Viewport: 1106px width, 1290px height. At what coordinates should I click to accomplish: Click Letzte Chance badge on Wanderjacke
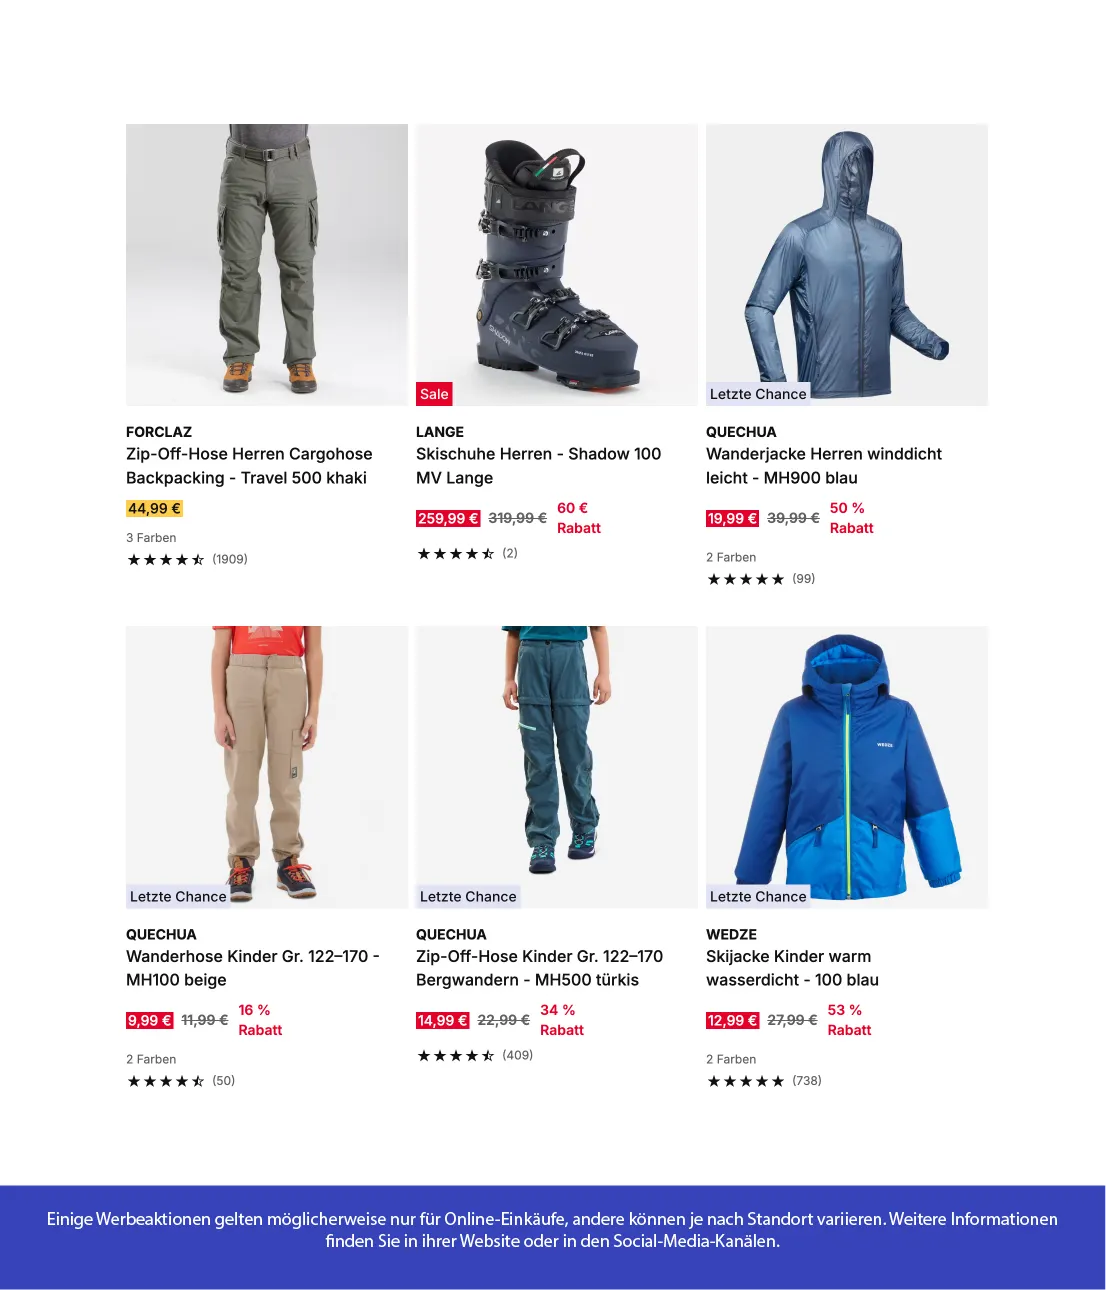coord(758,394)
